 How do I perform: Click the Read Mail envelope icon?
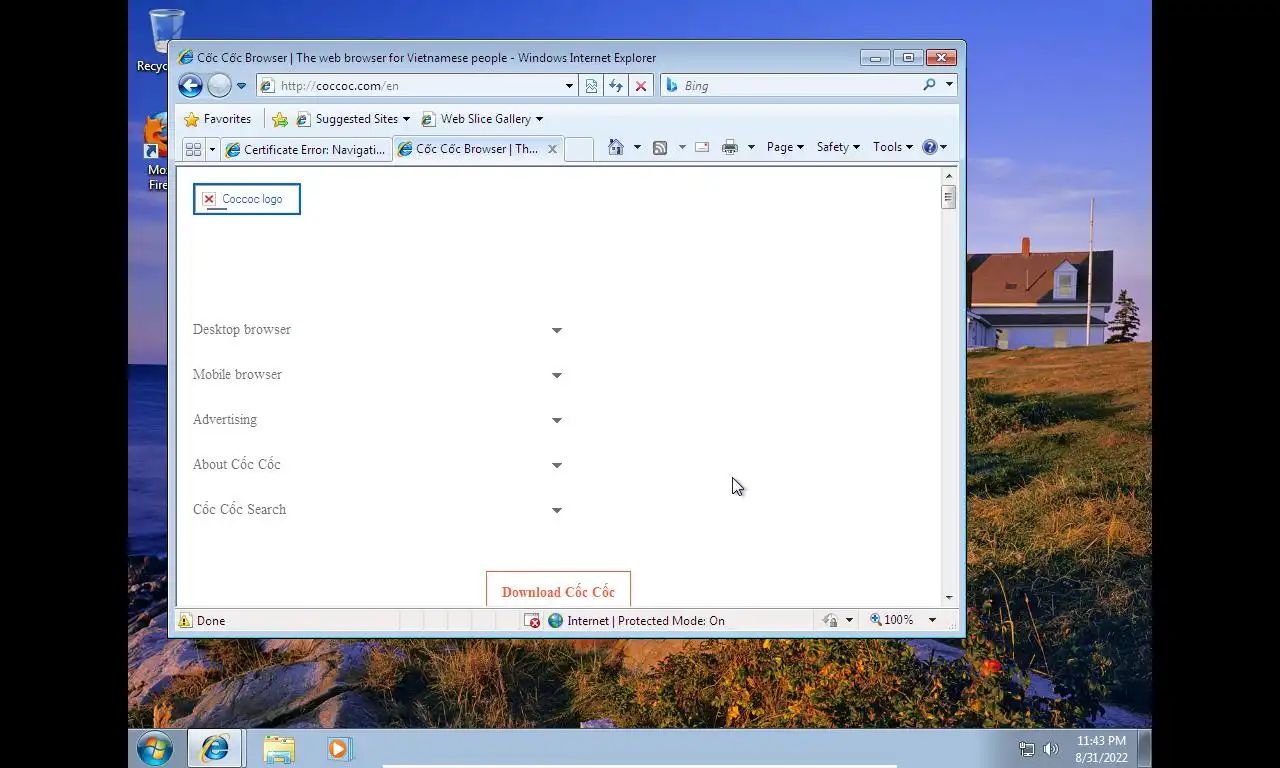702,147
